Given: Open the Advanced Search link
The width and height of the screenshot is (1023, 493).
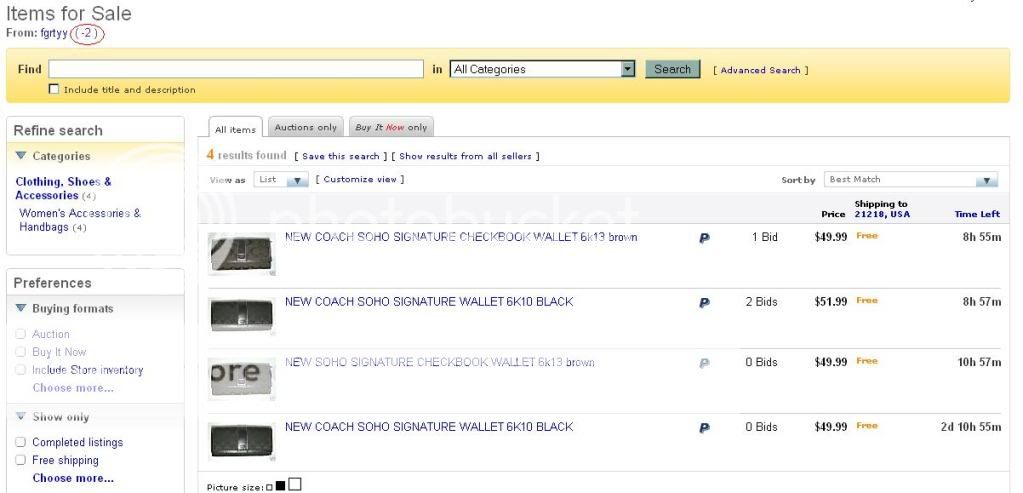Looking at the screenshot, I should click(760, 70).
